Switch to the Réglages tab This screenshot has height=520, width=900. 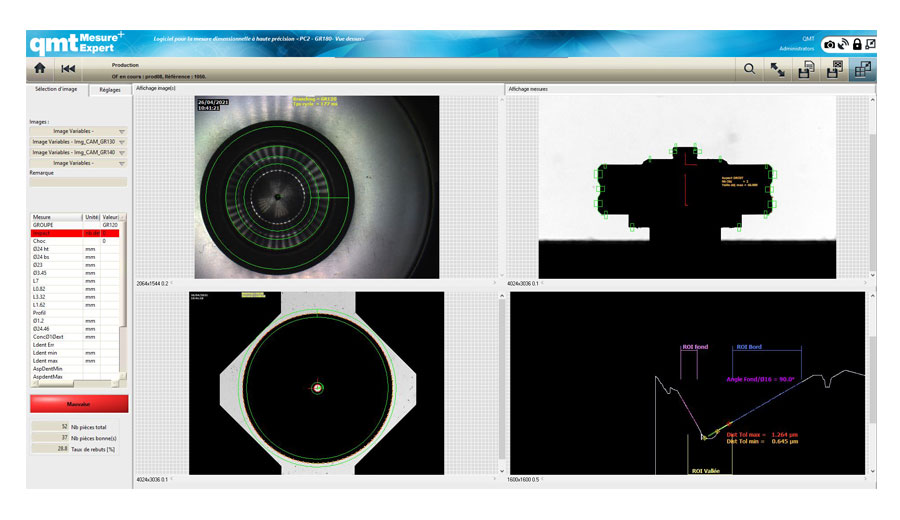pyautogui.click(x=109, y=90)
